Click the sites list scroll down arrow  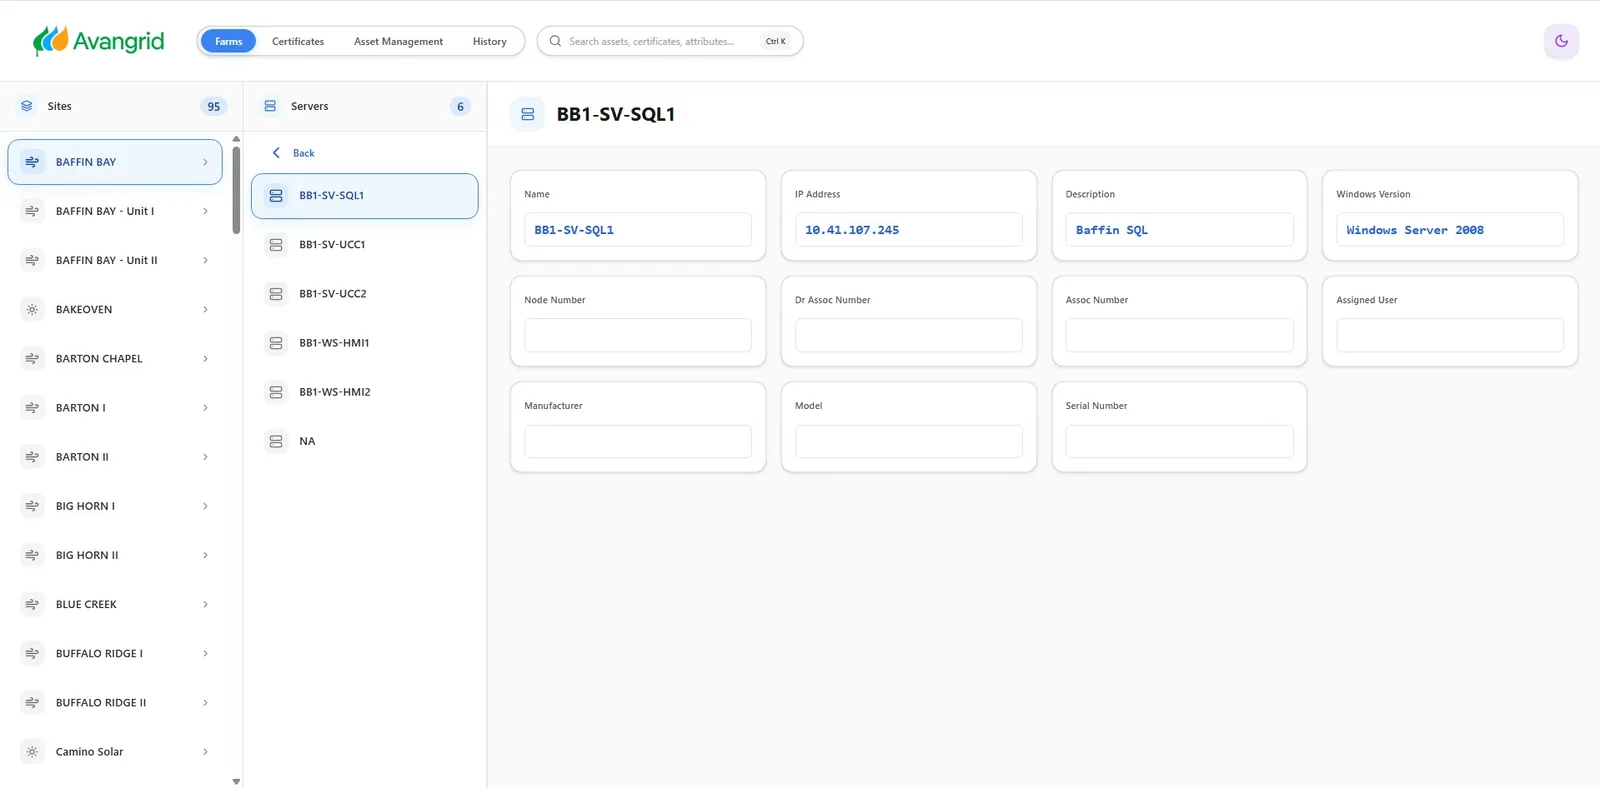(x=236, y=782)
